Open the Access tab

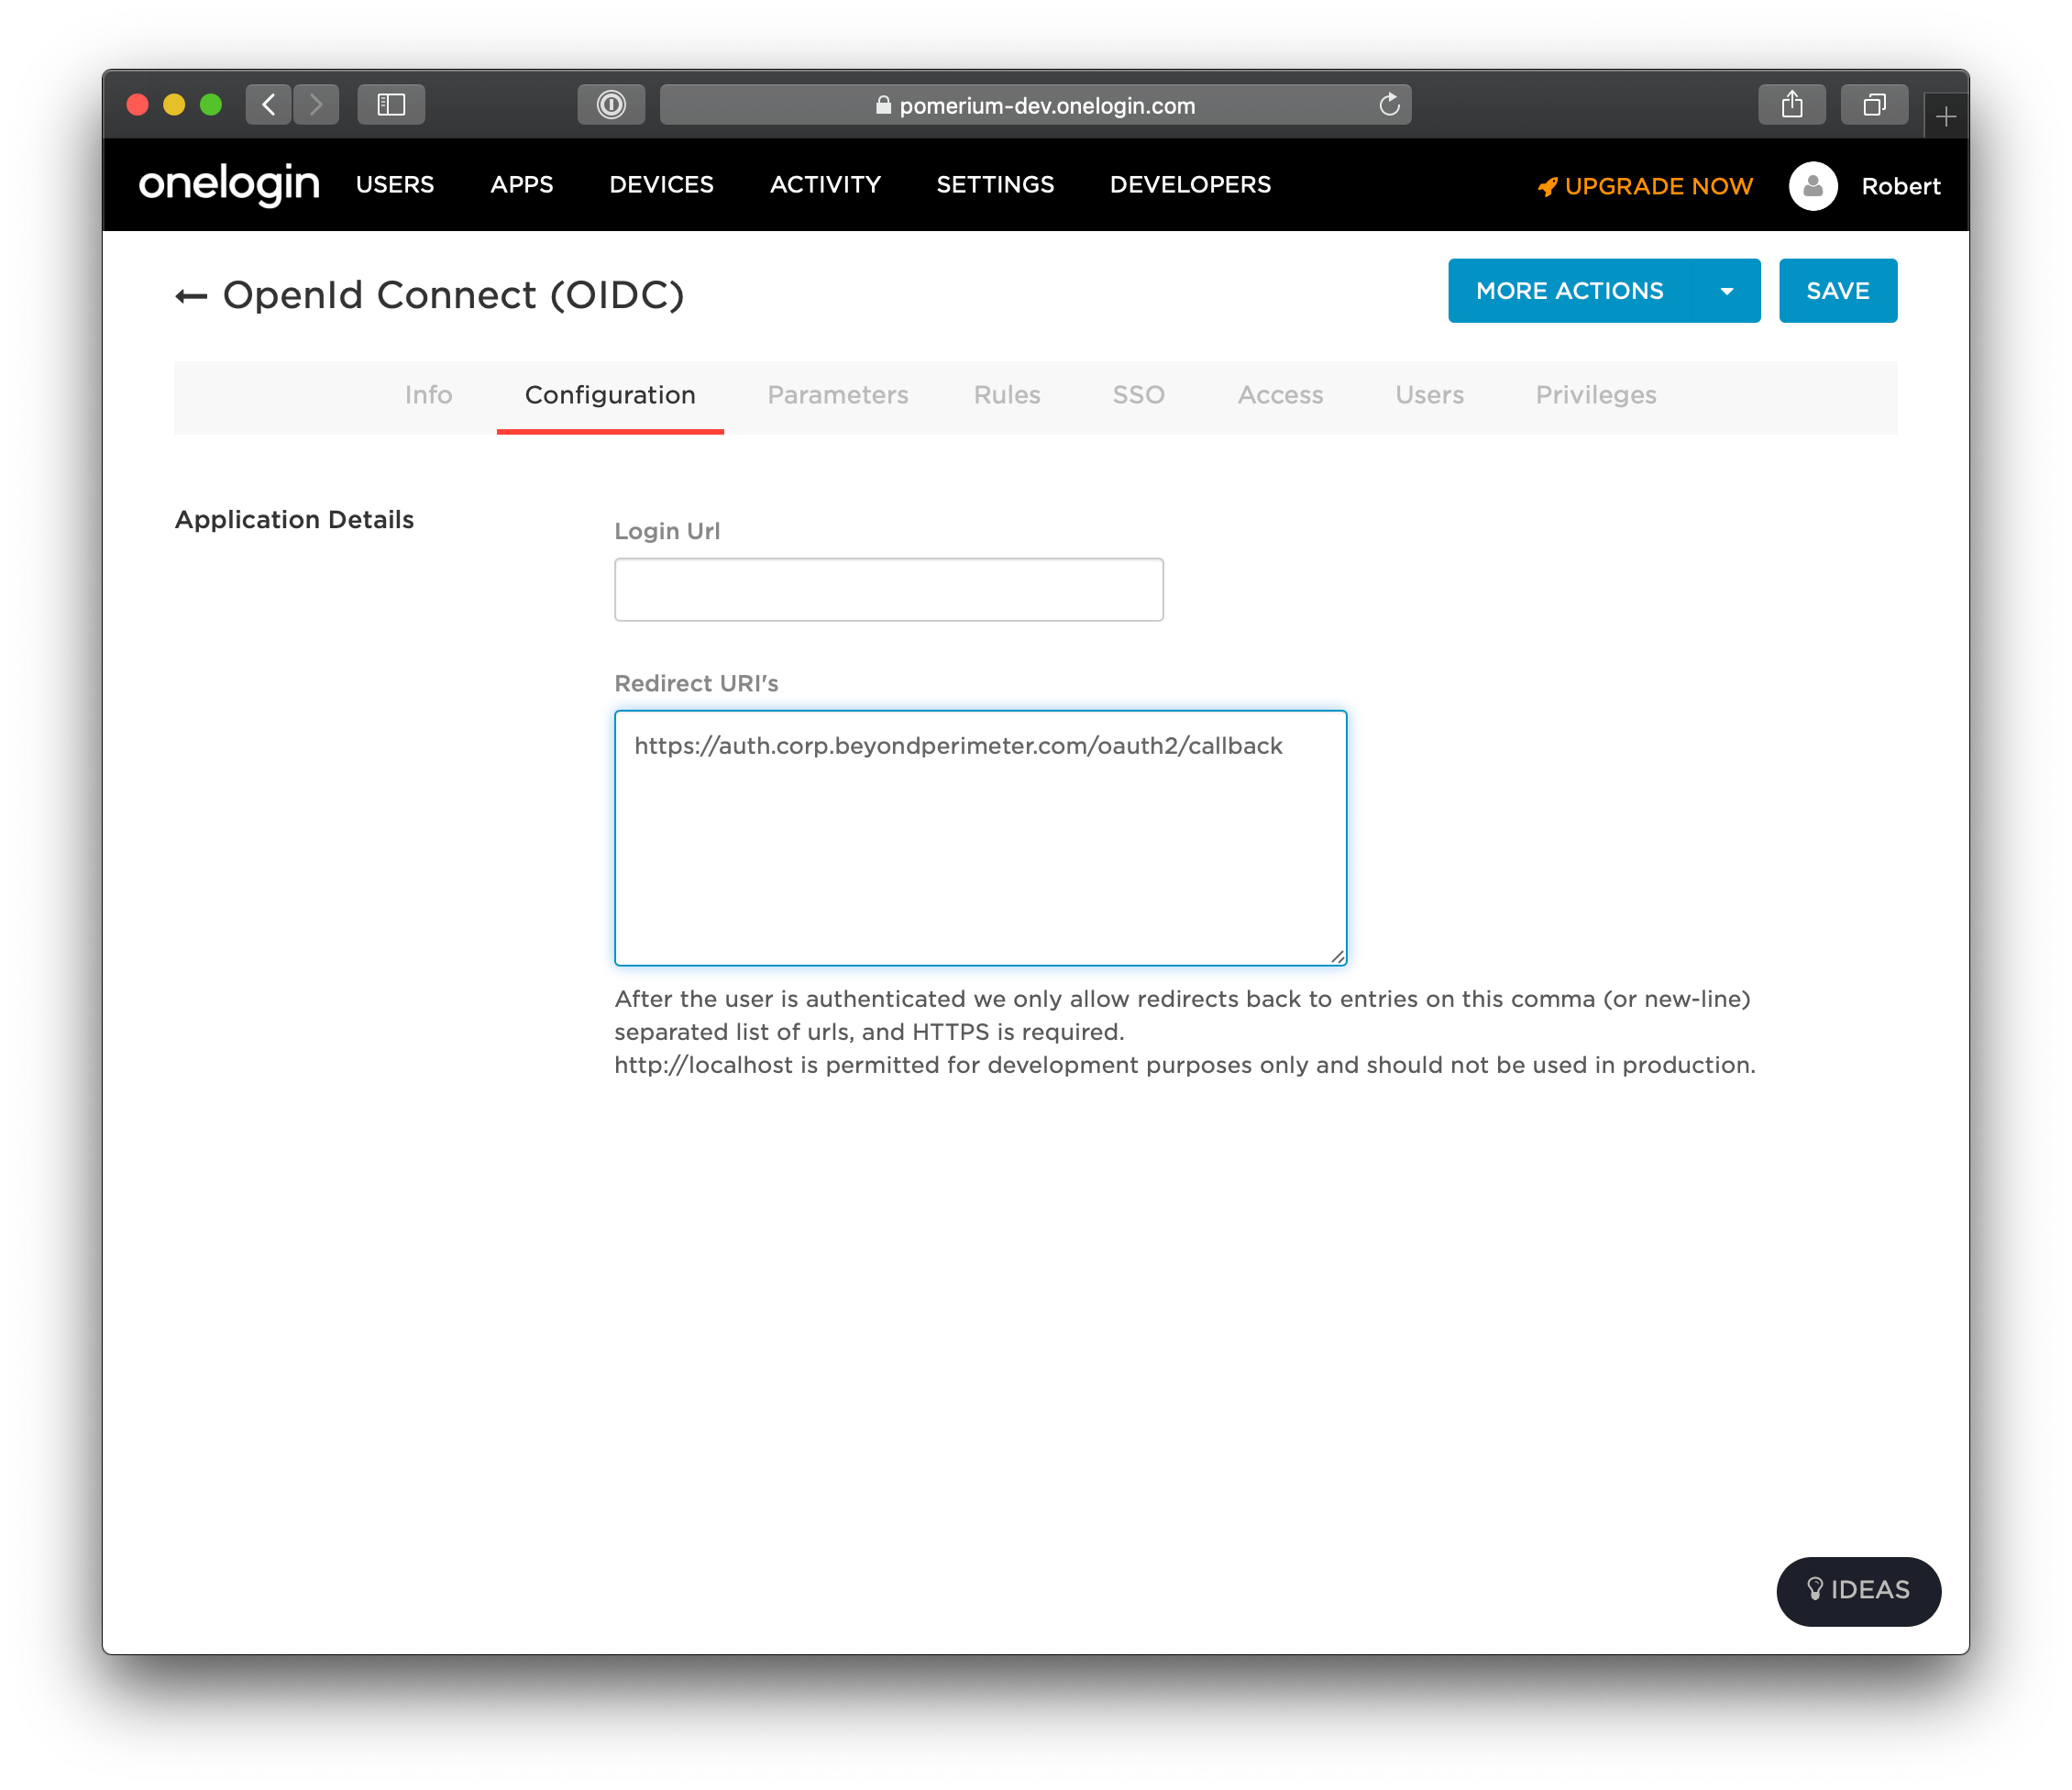[1280, 395]
